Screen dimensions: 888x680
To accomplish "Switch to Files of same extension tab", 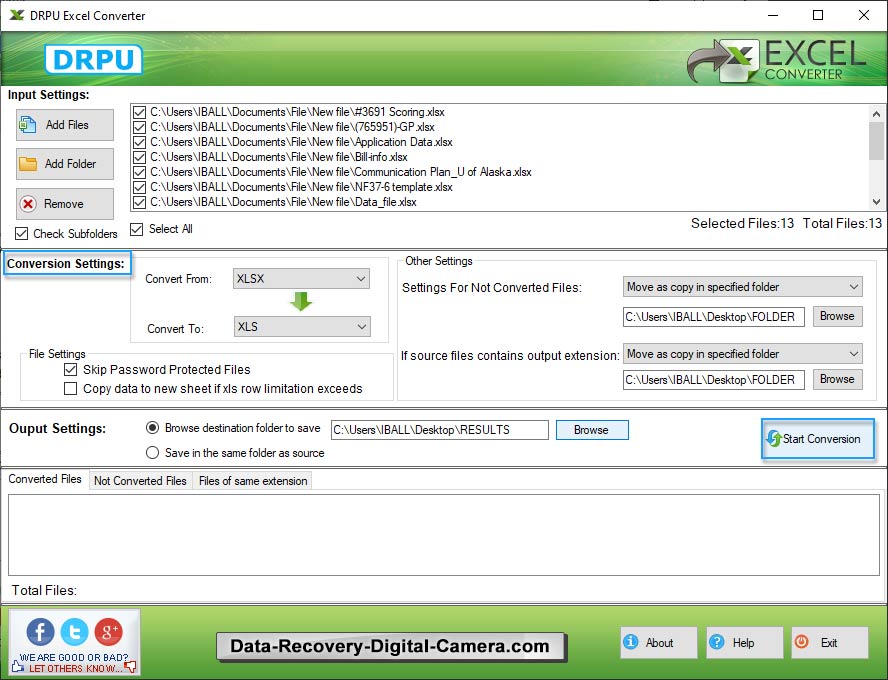I will (253, 481).
